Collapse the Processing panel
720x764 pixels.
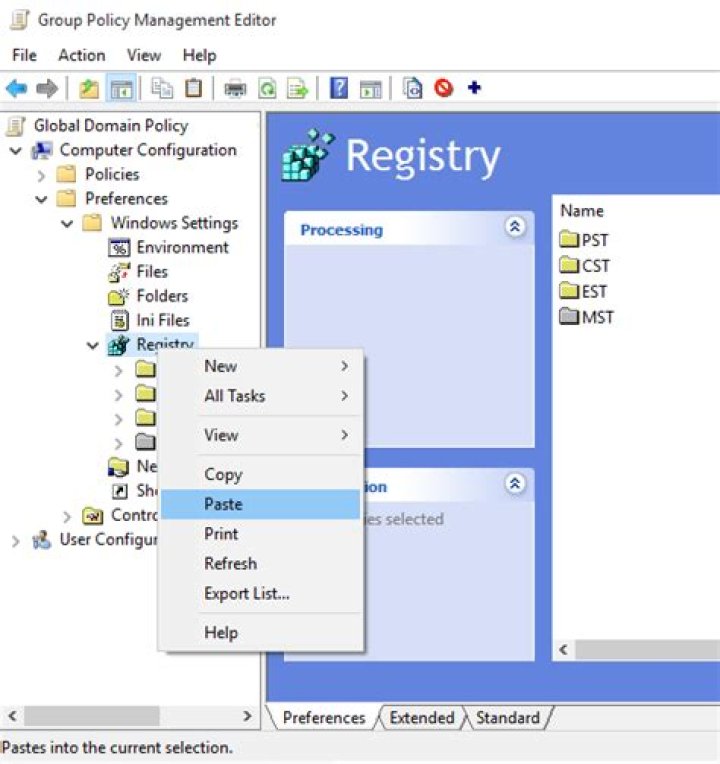(515, 227)
